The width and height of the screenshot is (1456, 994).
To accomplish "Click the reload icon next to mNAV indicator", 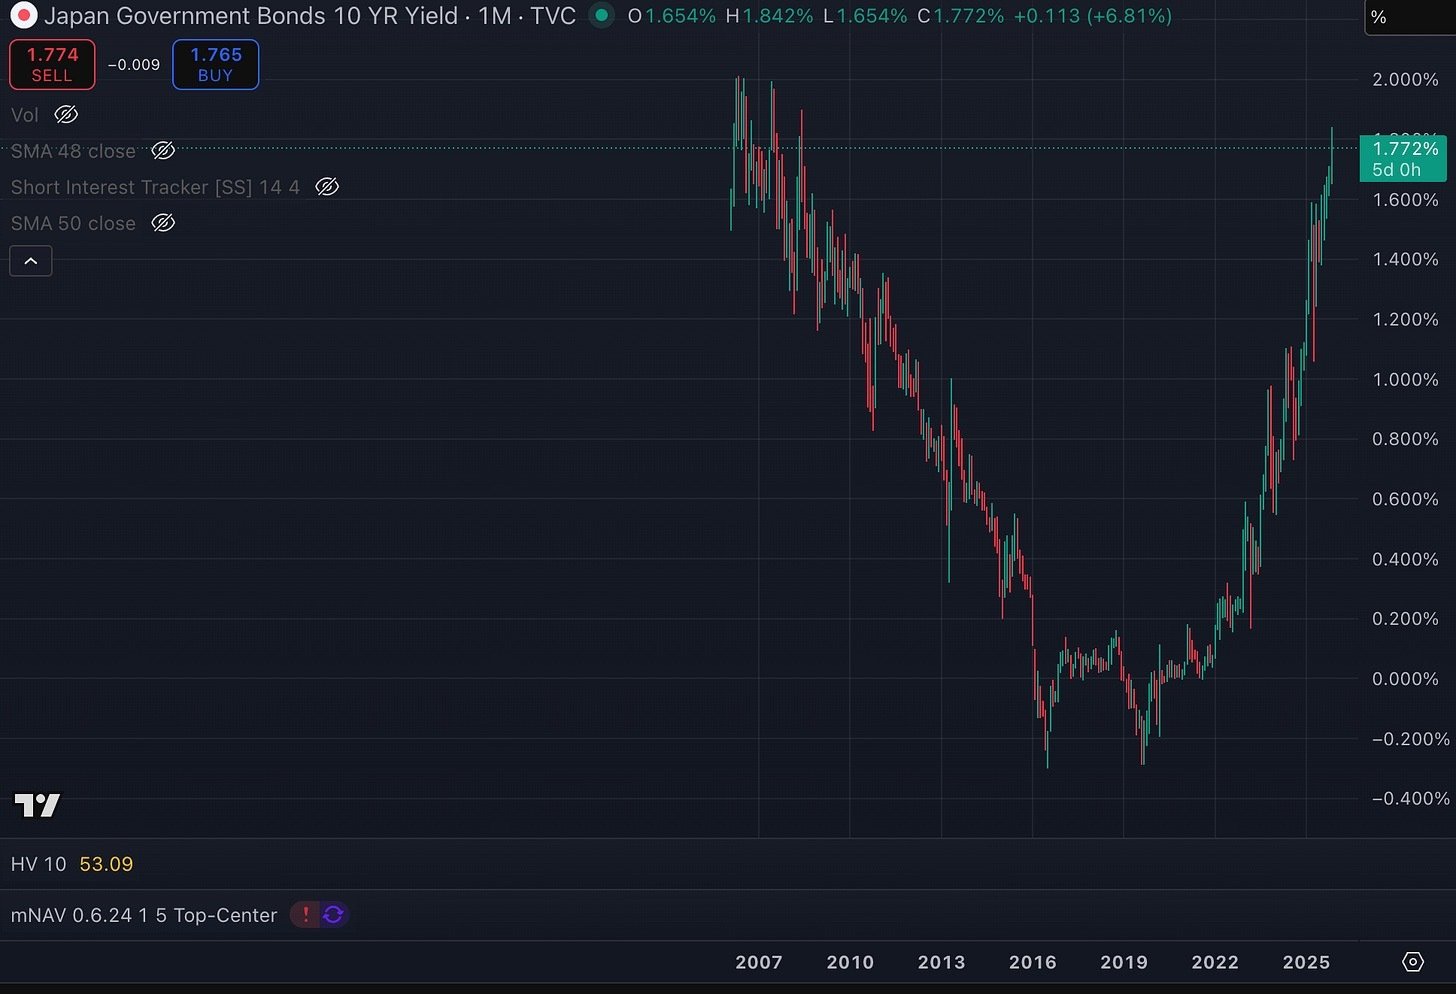I will [x=333, y=914].
